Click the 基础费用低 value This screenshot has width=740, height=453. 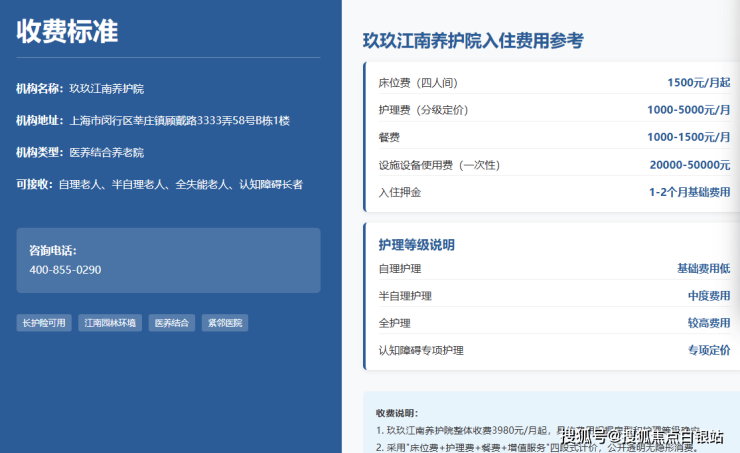pos(704,268)
